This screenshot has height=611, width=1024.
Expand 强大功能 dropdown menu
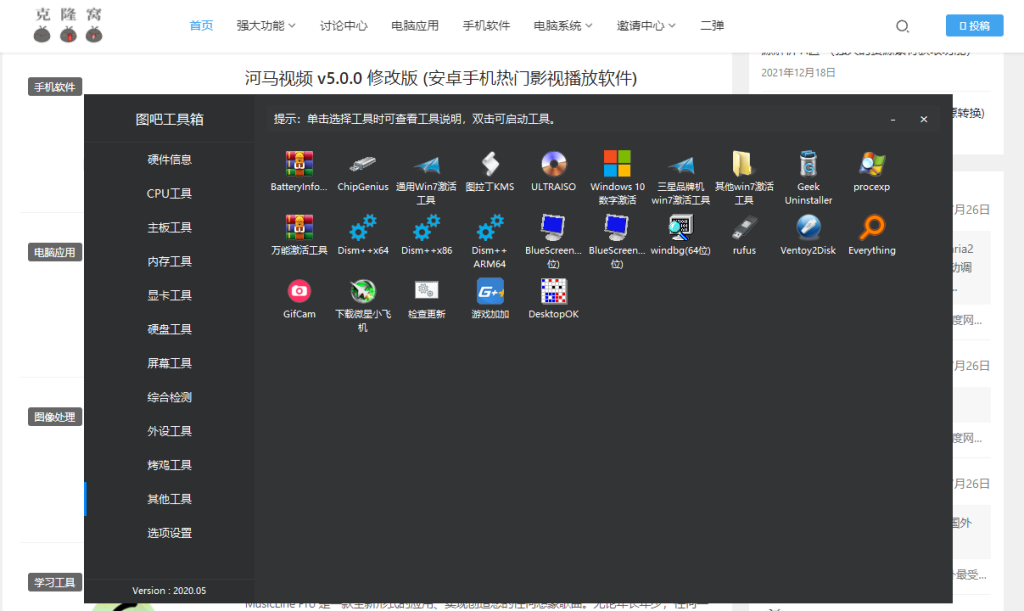point(266,25)
